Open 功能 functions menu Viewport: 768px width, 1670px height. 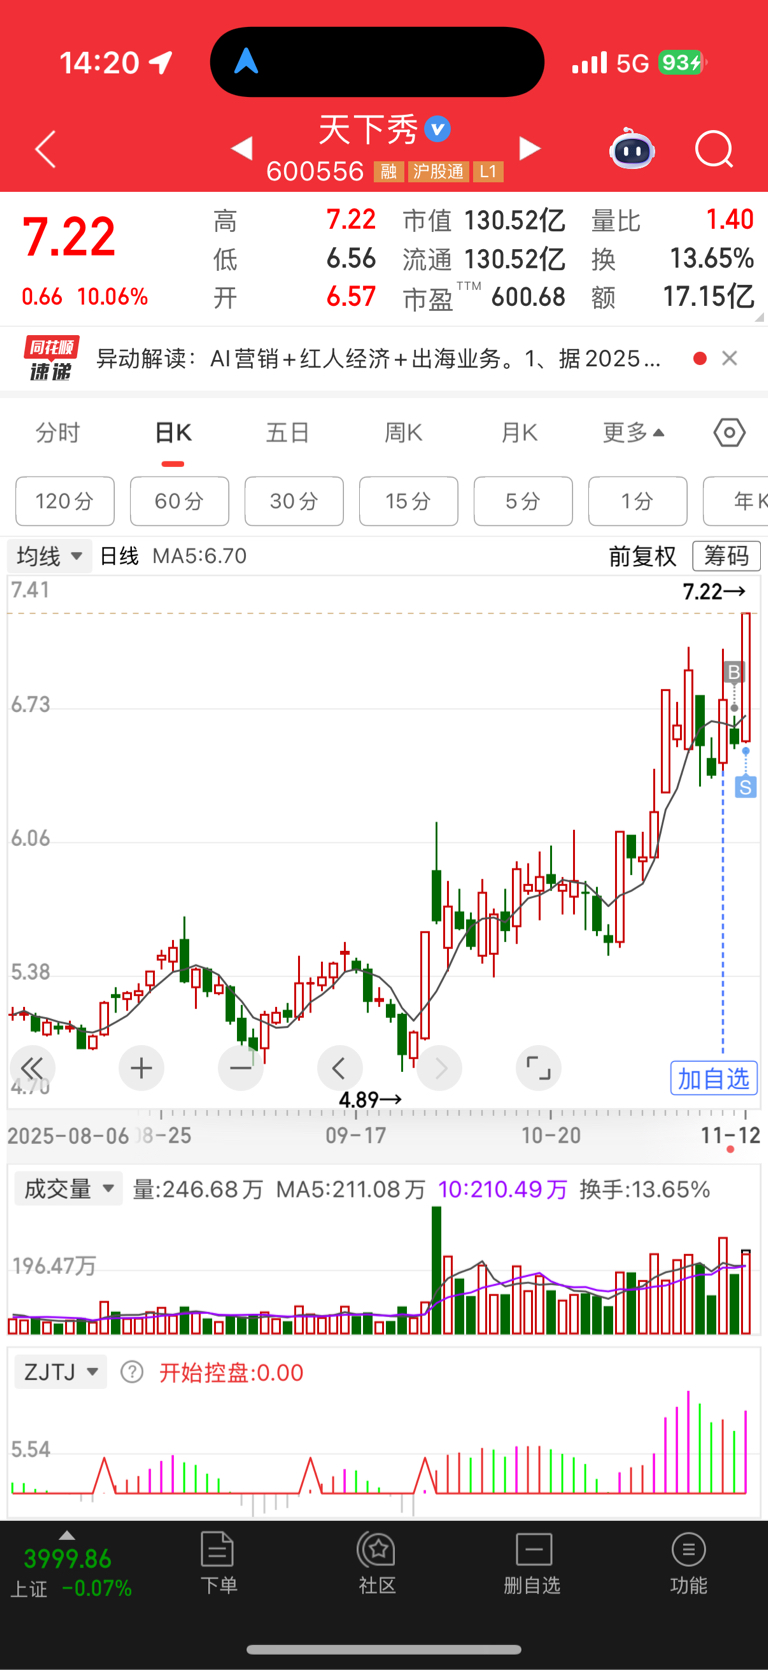(688, 1563)
